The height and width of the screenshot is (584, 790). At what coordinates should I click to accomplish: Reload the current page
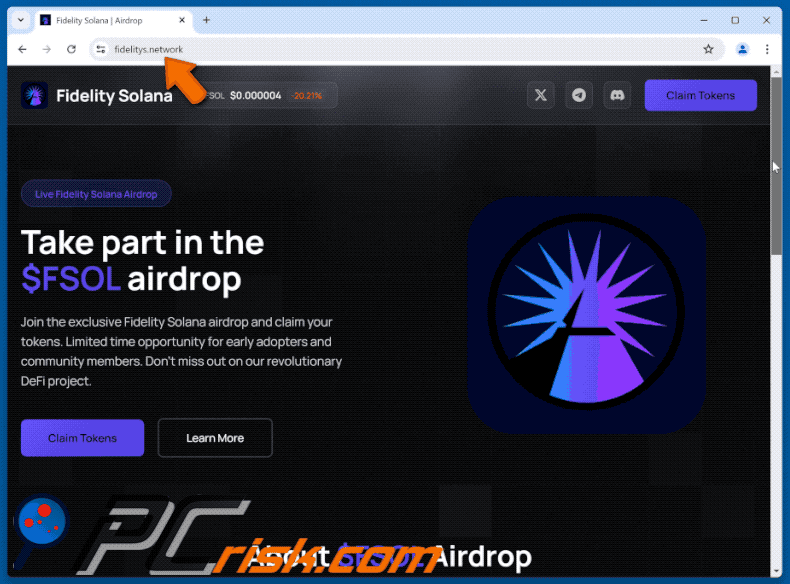click(x=72, y=49)
